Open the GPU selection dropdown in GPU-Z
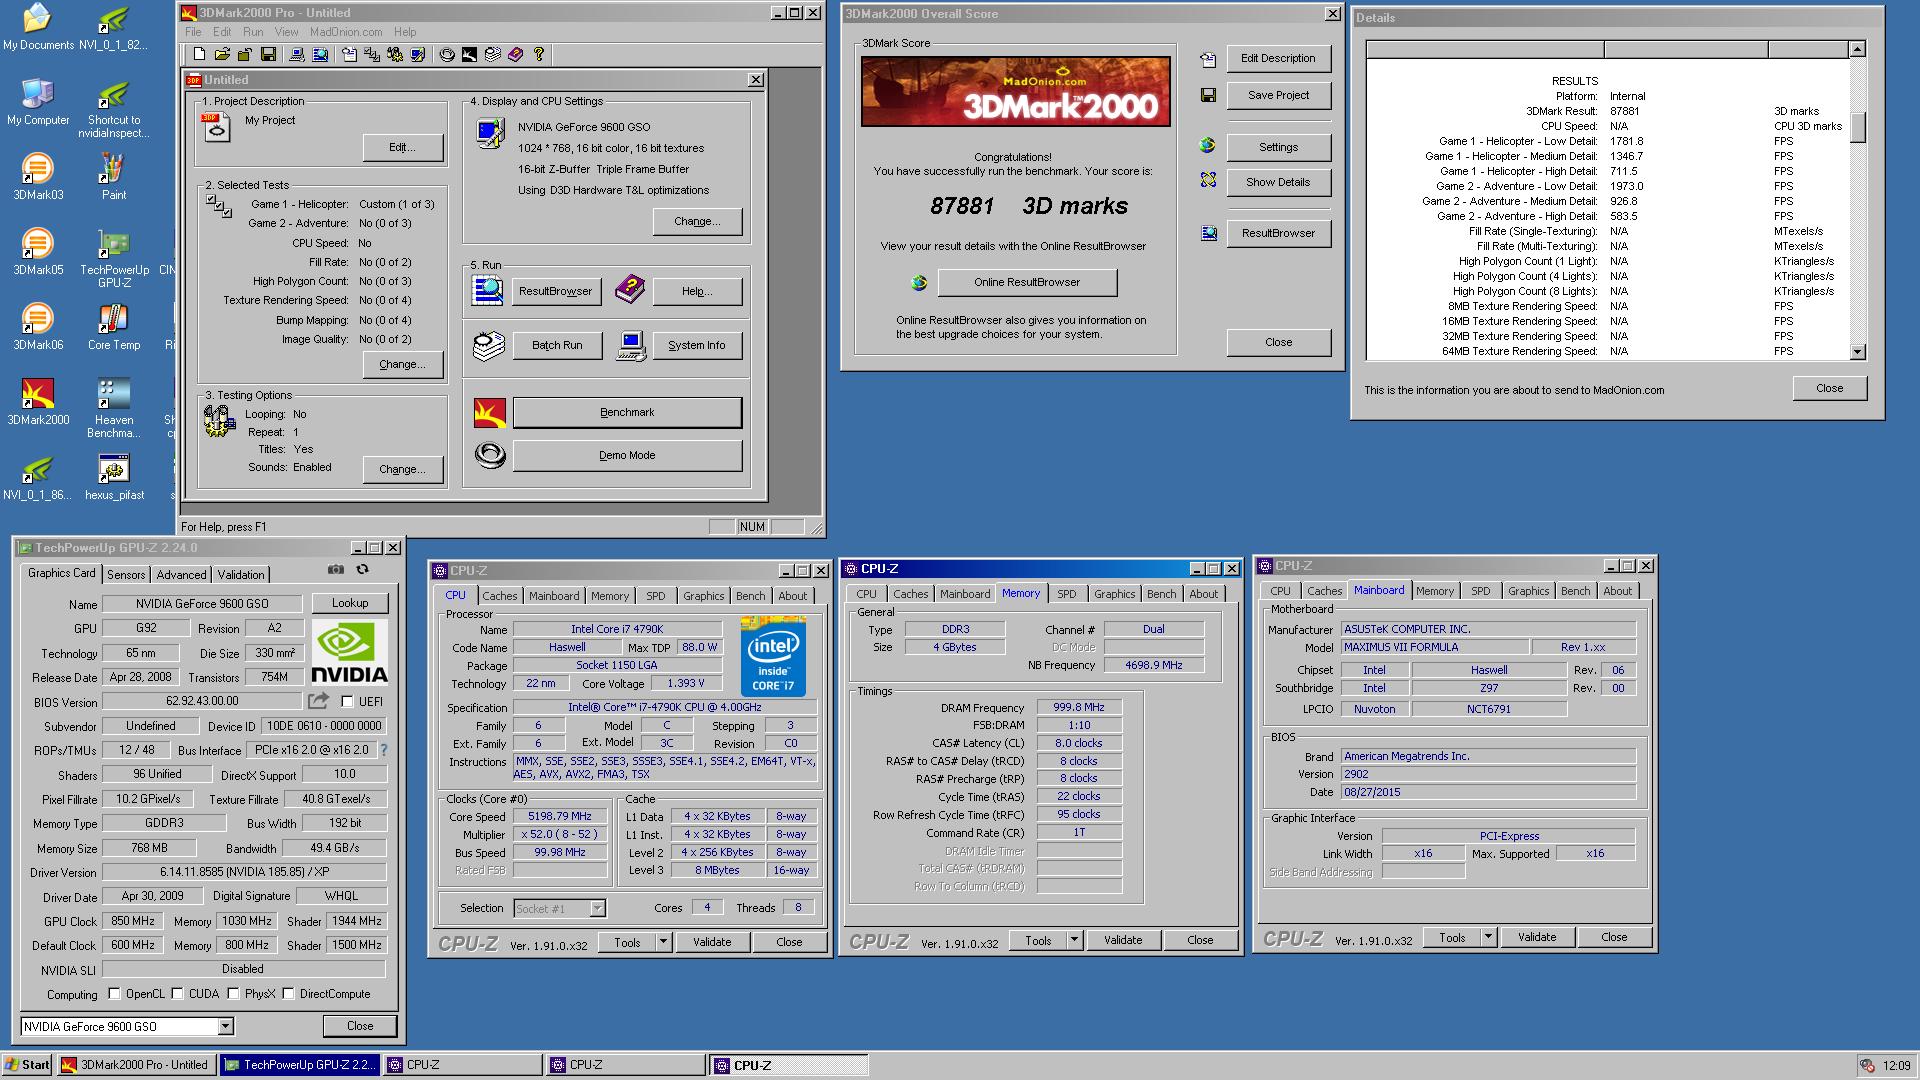The image size is (1920, 1080). click(x=225, y=1026)
